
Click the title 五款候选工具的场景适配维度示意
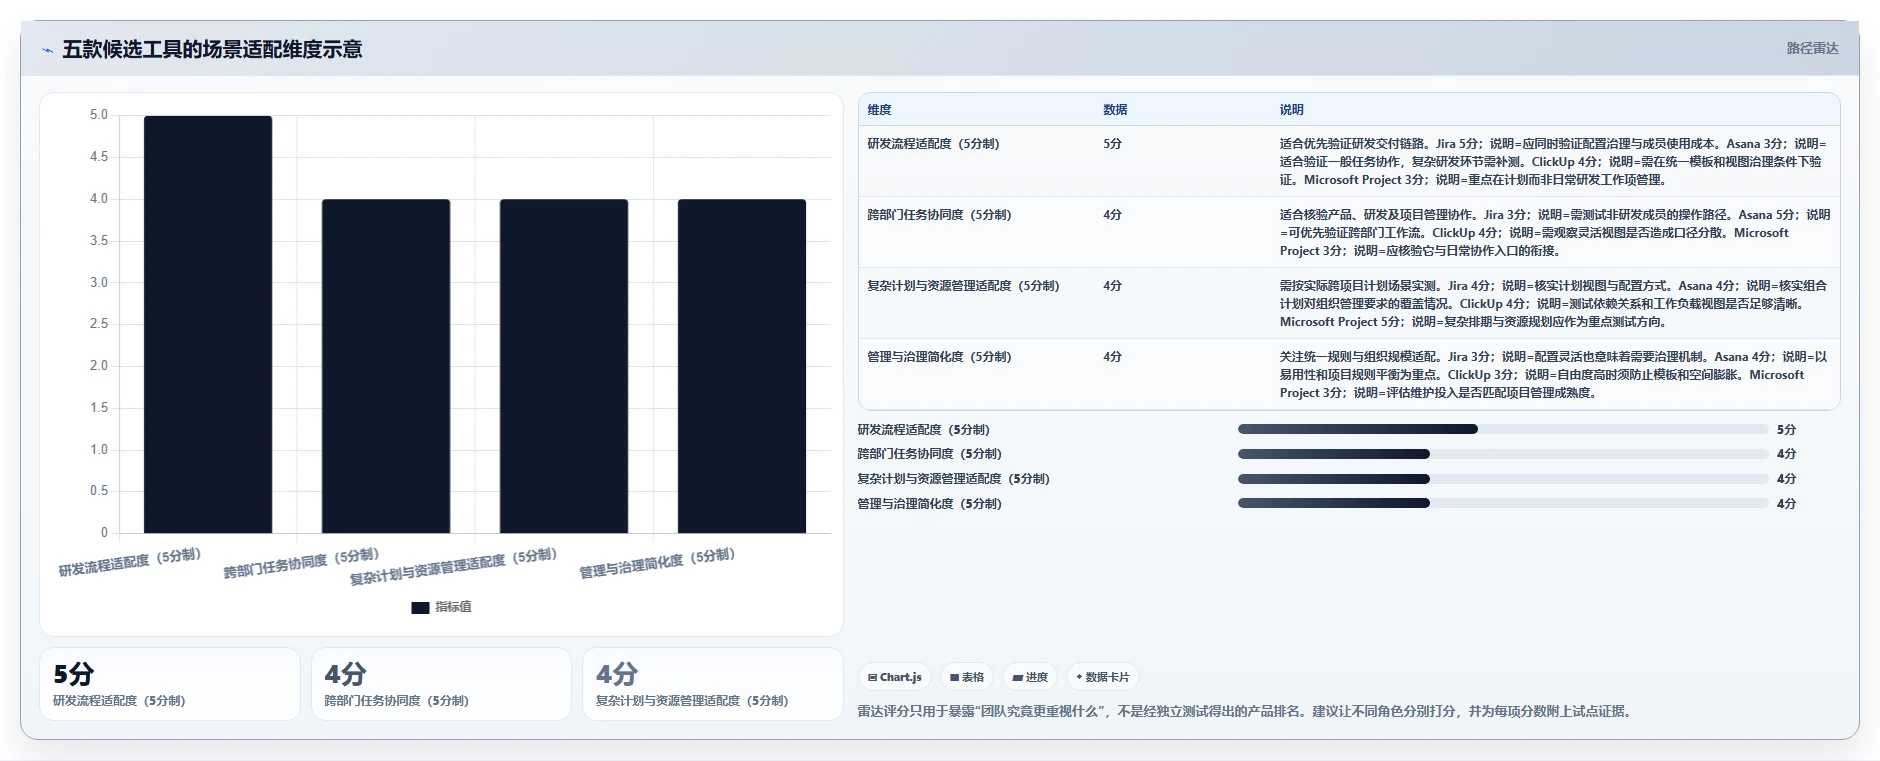coord(212,49)
